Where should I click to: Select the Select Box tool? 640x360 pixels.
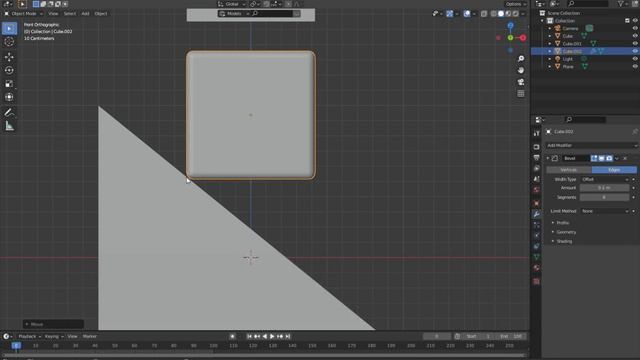[9, 29]
